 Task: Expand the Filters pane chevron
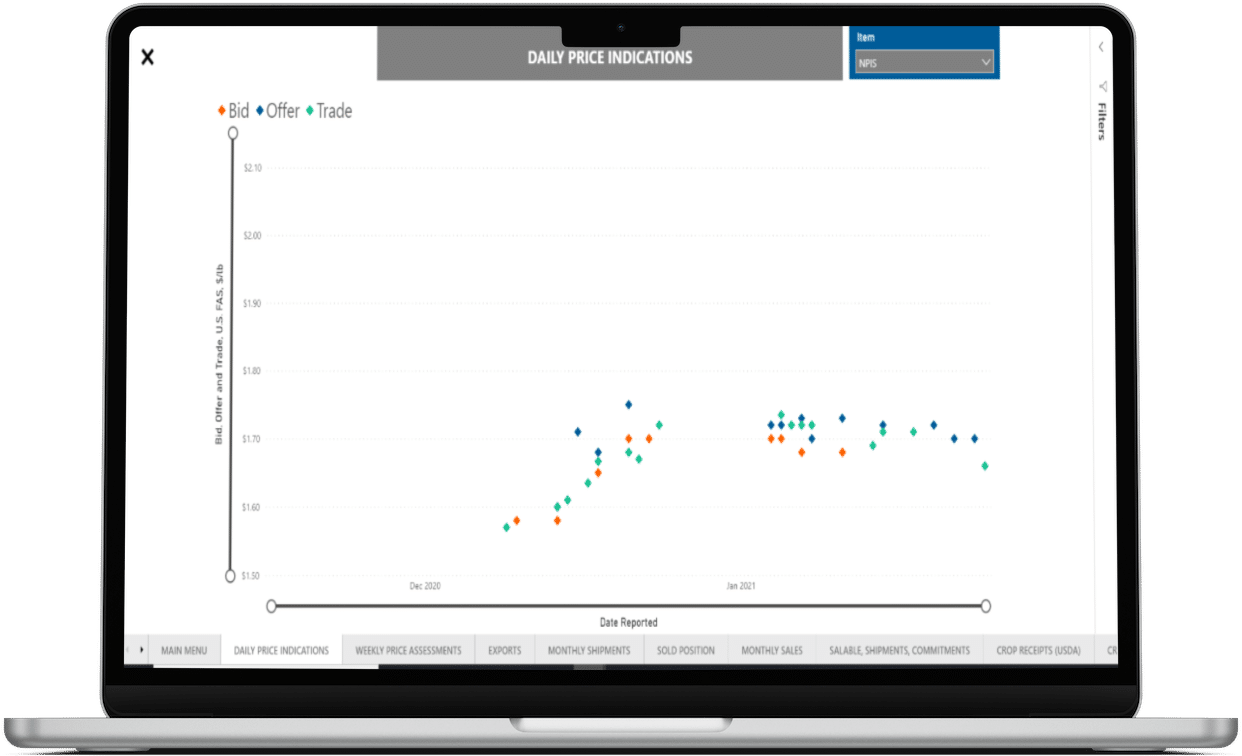pyautogui.click(x=1101, y=47)
